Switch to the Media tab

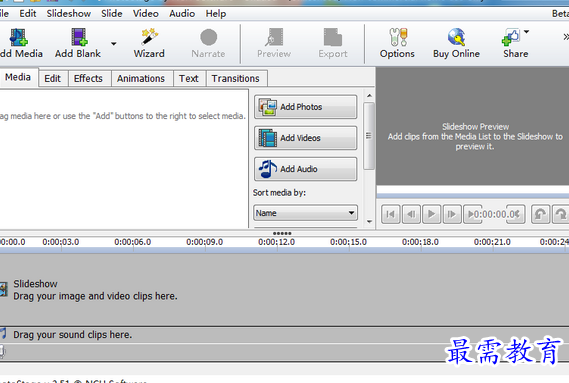pos(18,77)
